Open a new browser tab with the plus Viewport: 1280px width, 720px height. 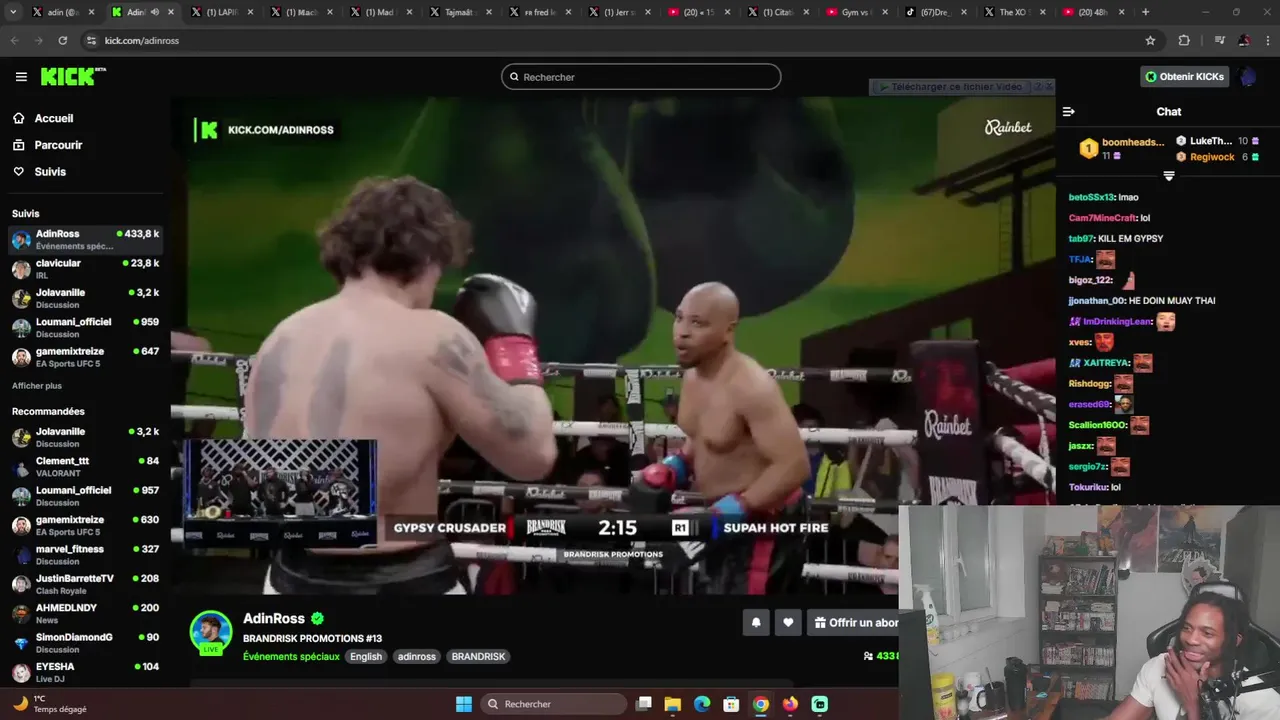point(1145,12)
